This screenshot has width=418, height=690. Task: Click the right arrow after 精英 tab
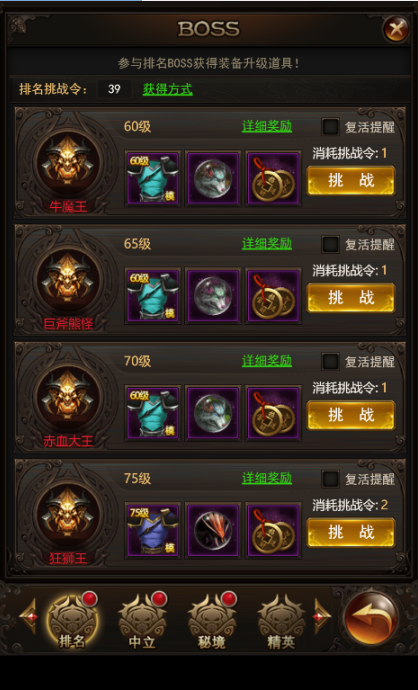tap(323, 617)
